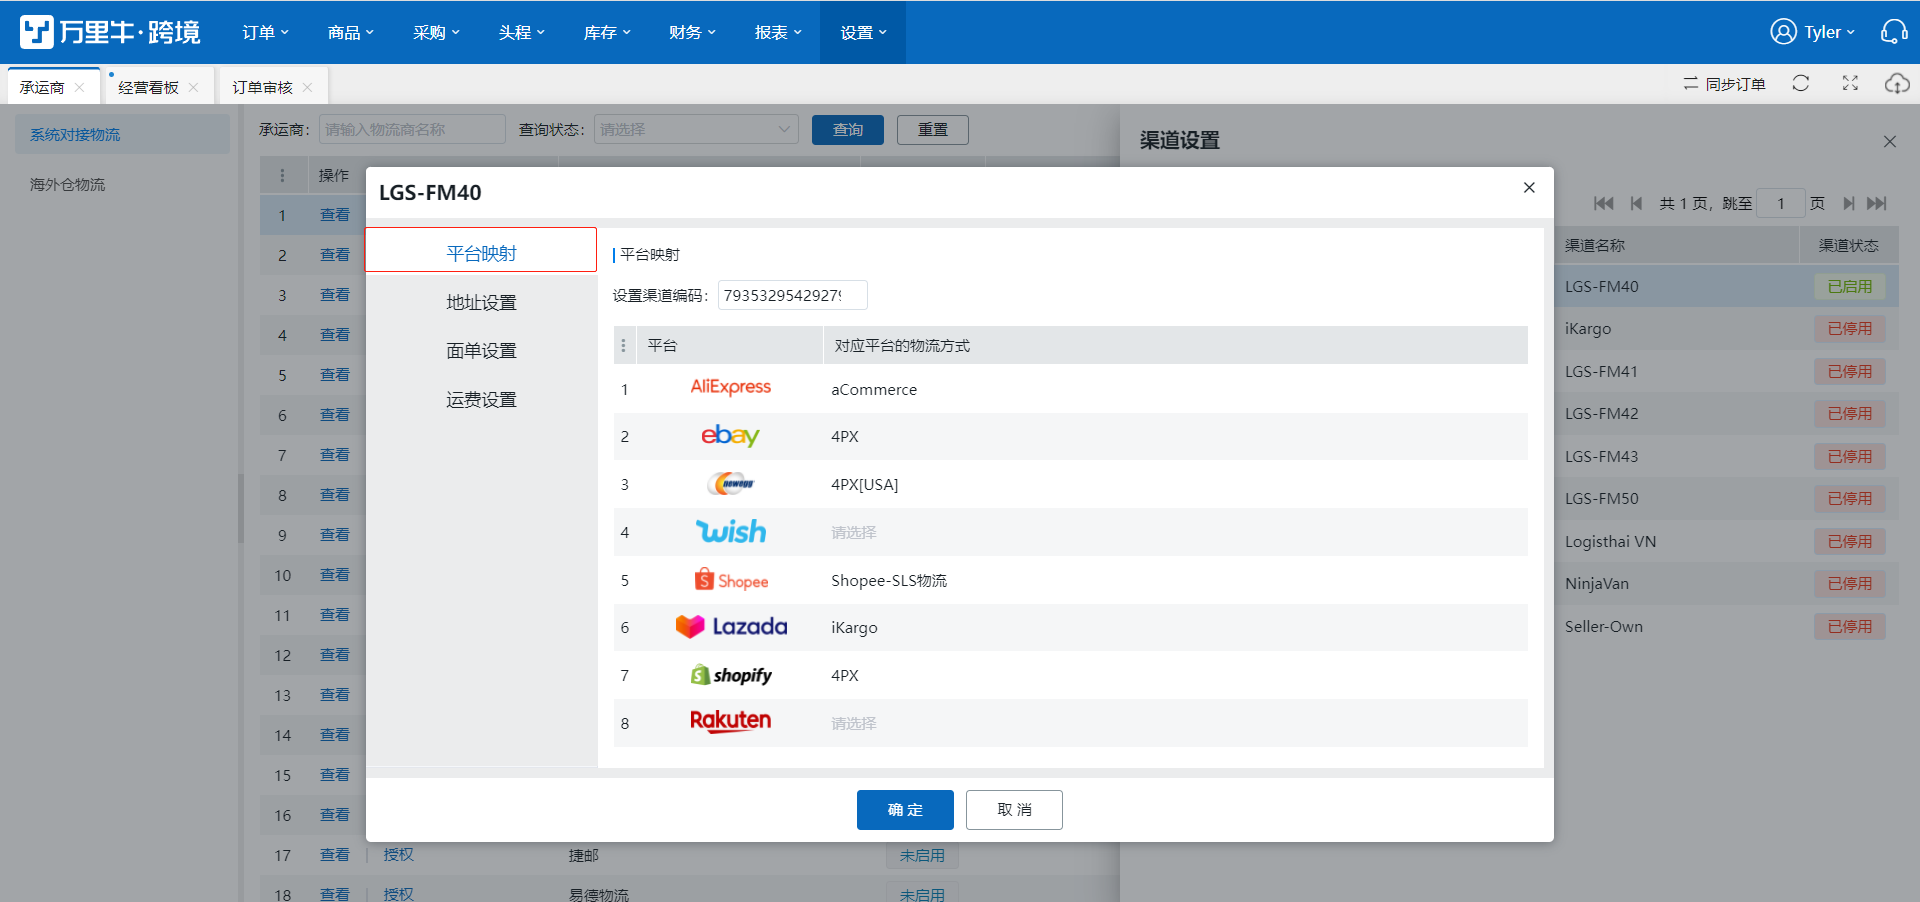Viewport: 1920px width, 902px height.
Task: Close the 经营看板 tab
Action: pyautogui.click(x=193, y=88)
